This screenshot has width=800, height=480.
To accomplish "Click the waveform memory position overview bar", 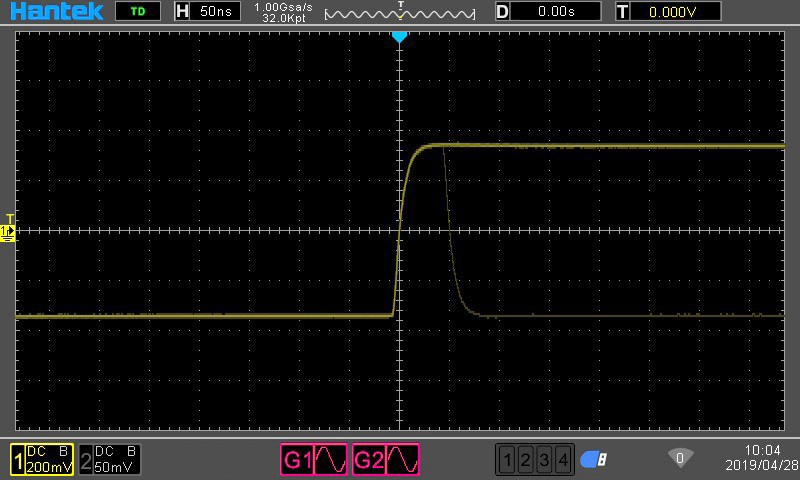I will [x=400, y=12].
